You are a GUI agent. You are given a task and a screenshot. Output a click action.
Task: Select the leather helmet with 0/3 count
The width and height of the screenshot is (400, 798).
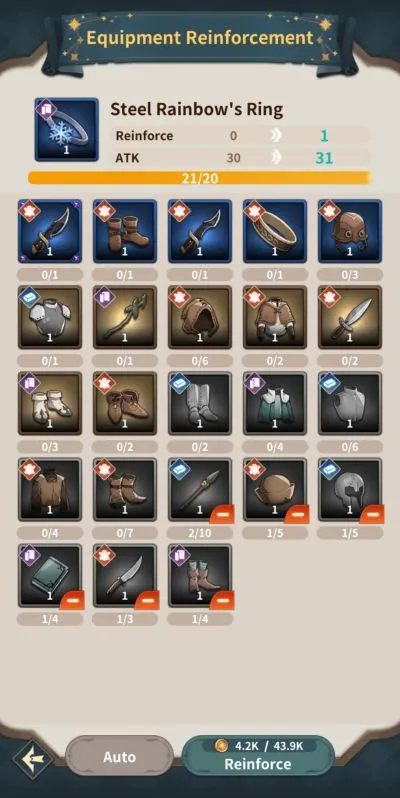point(350,231)
